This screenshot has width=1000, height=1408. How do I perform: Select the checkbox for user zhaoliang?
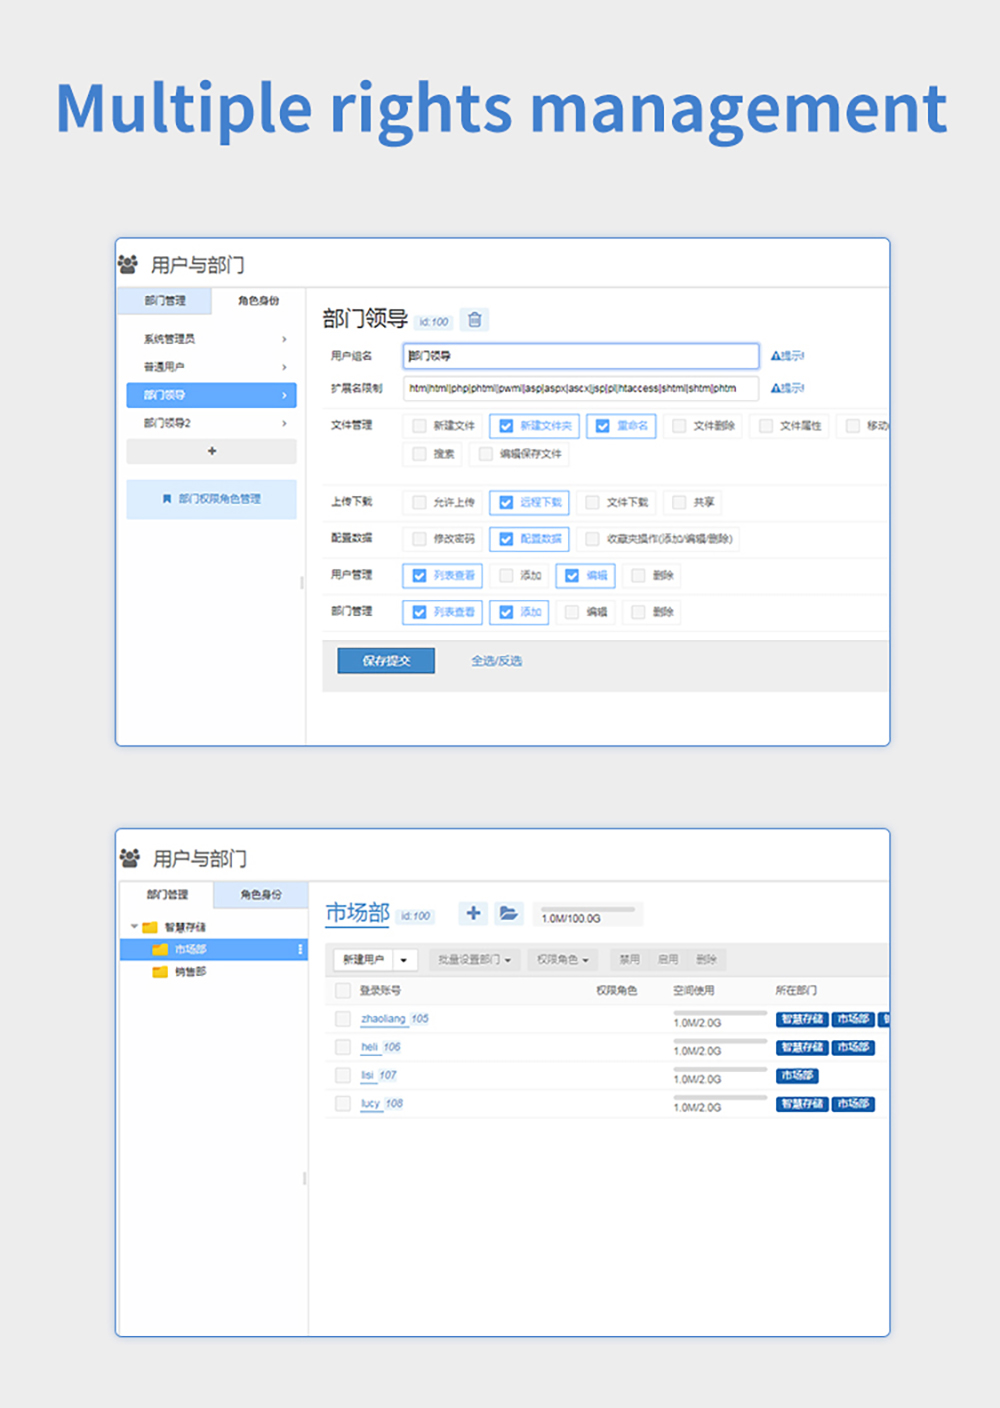[x=343, y=1019]
